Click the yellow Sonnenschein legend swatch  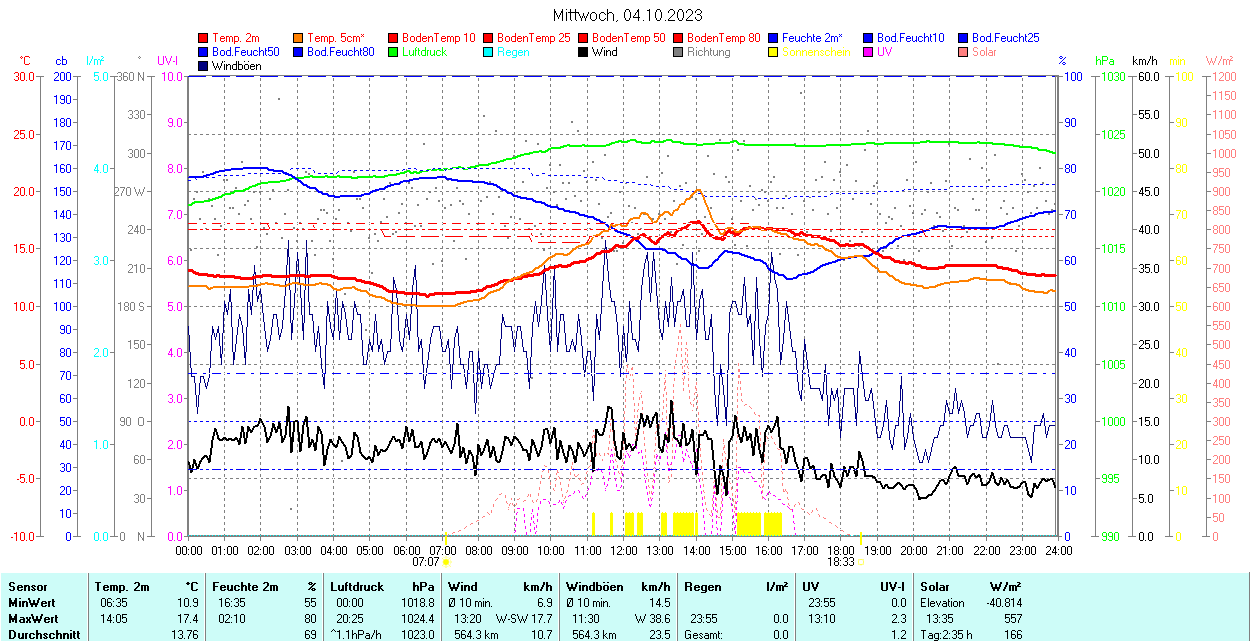click(774, 52)
